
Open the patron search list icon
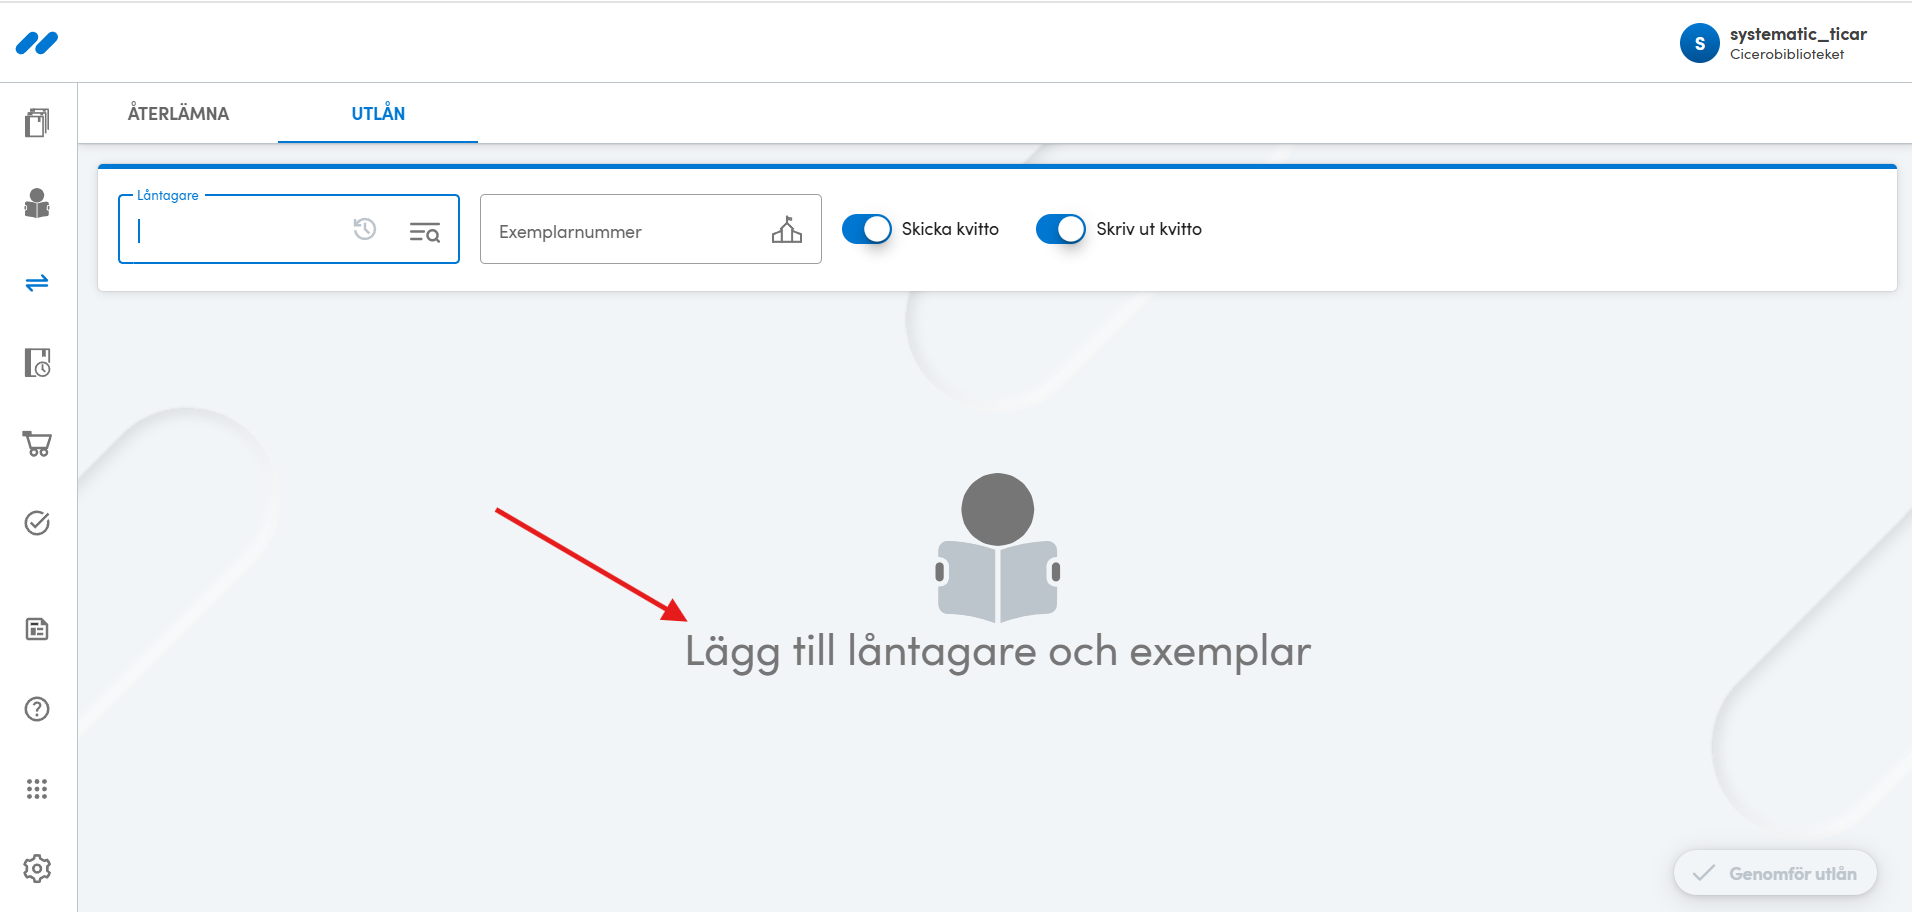425,232
